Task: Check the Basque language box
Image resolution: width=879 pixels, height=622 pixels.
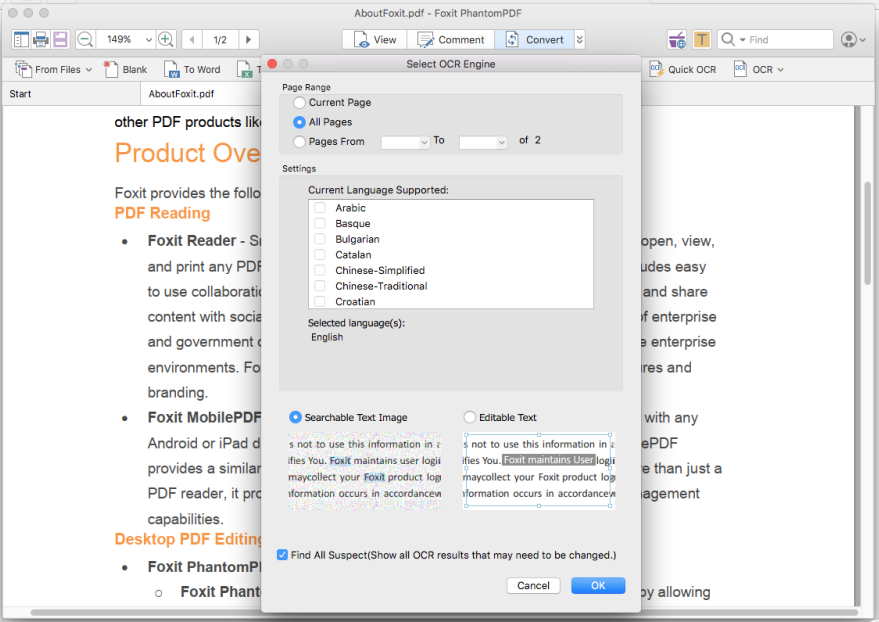Action: tap(320, 224)
